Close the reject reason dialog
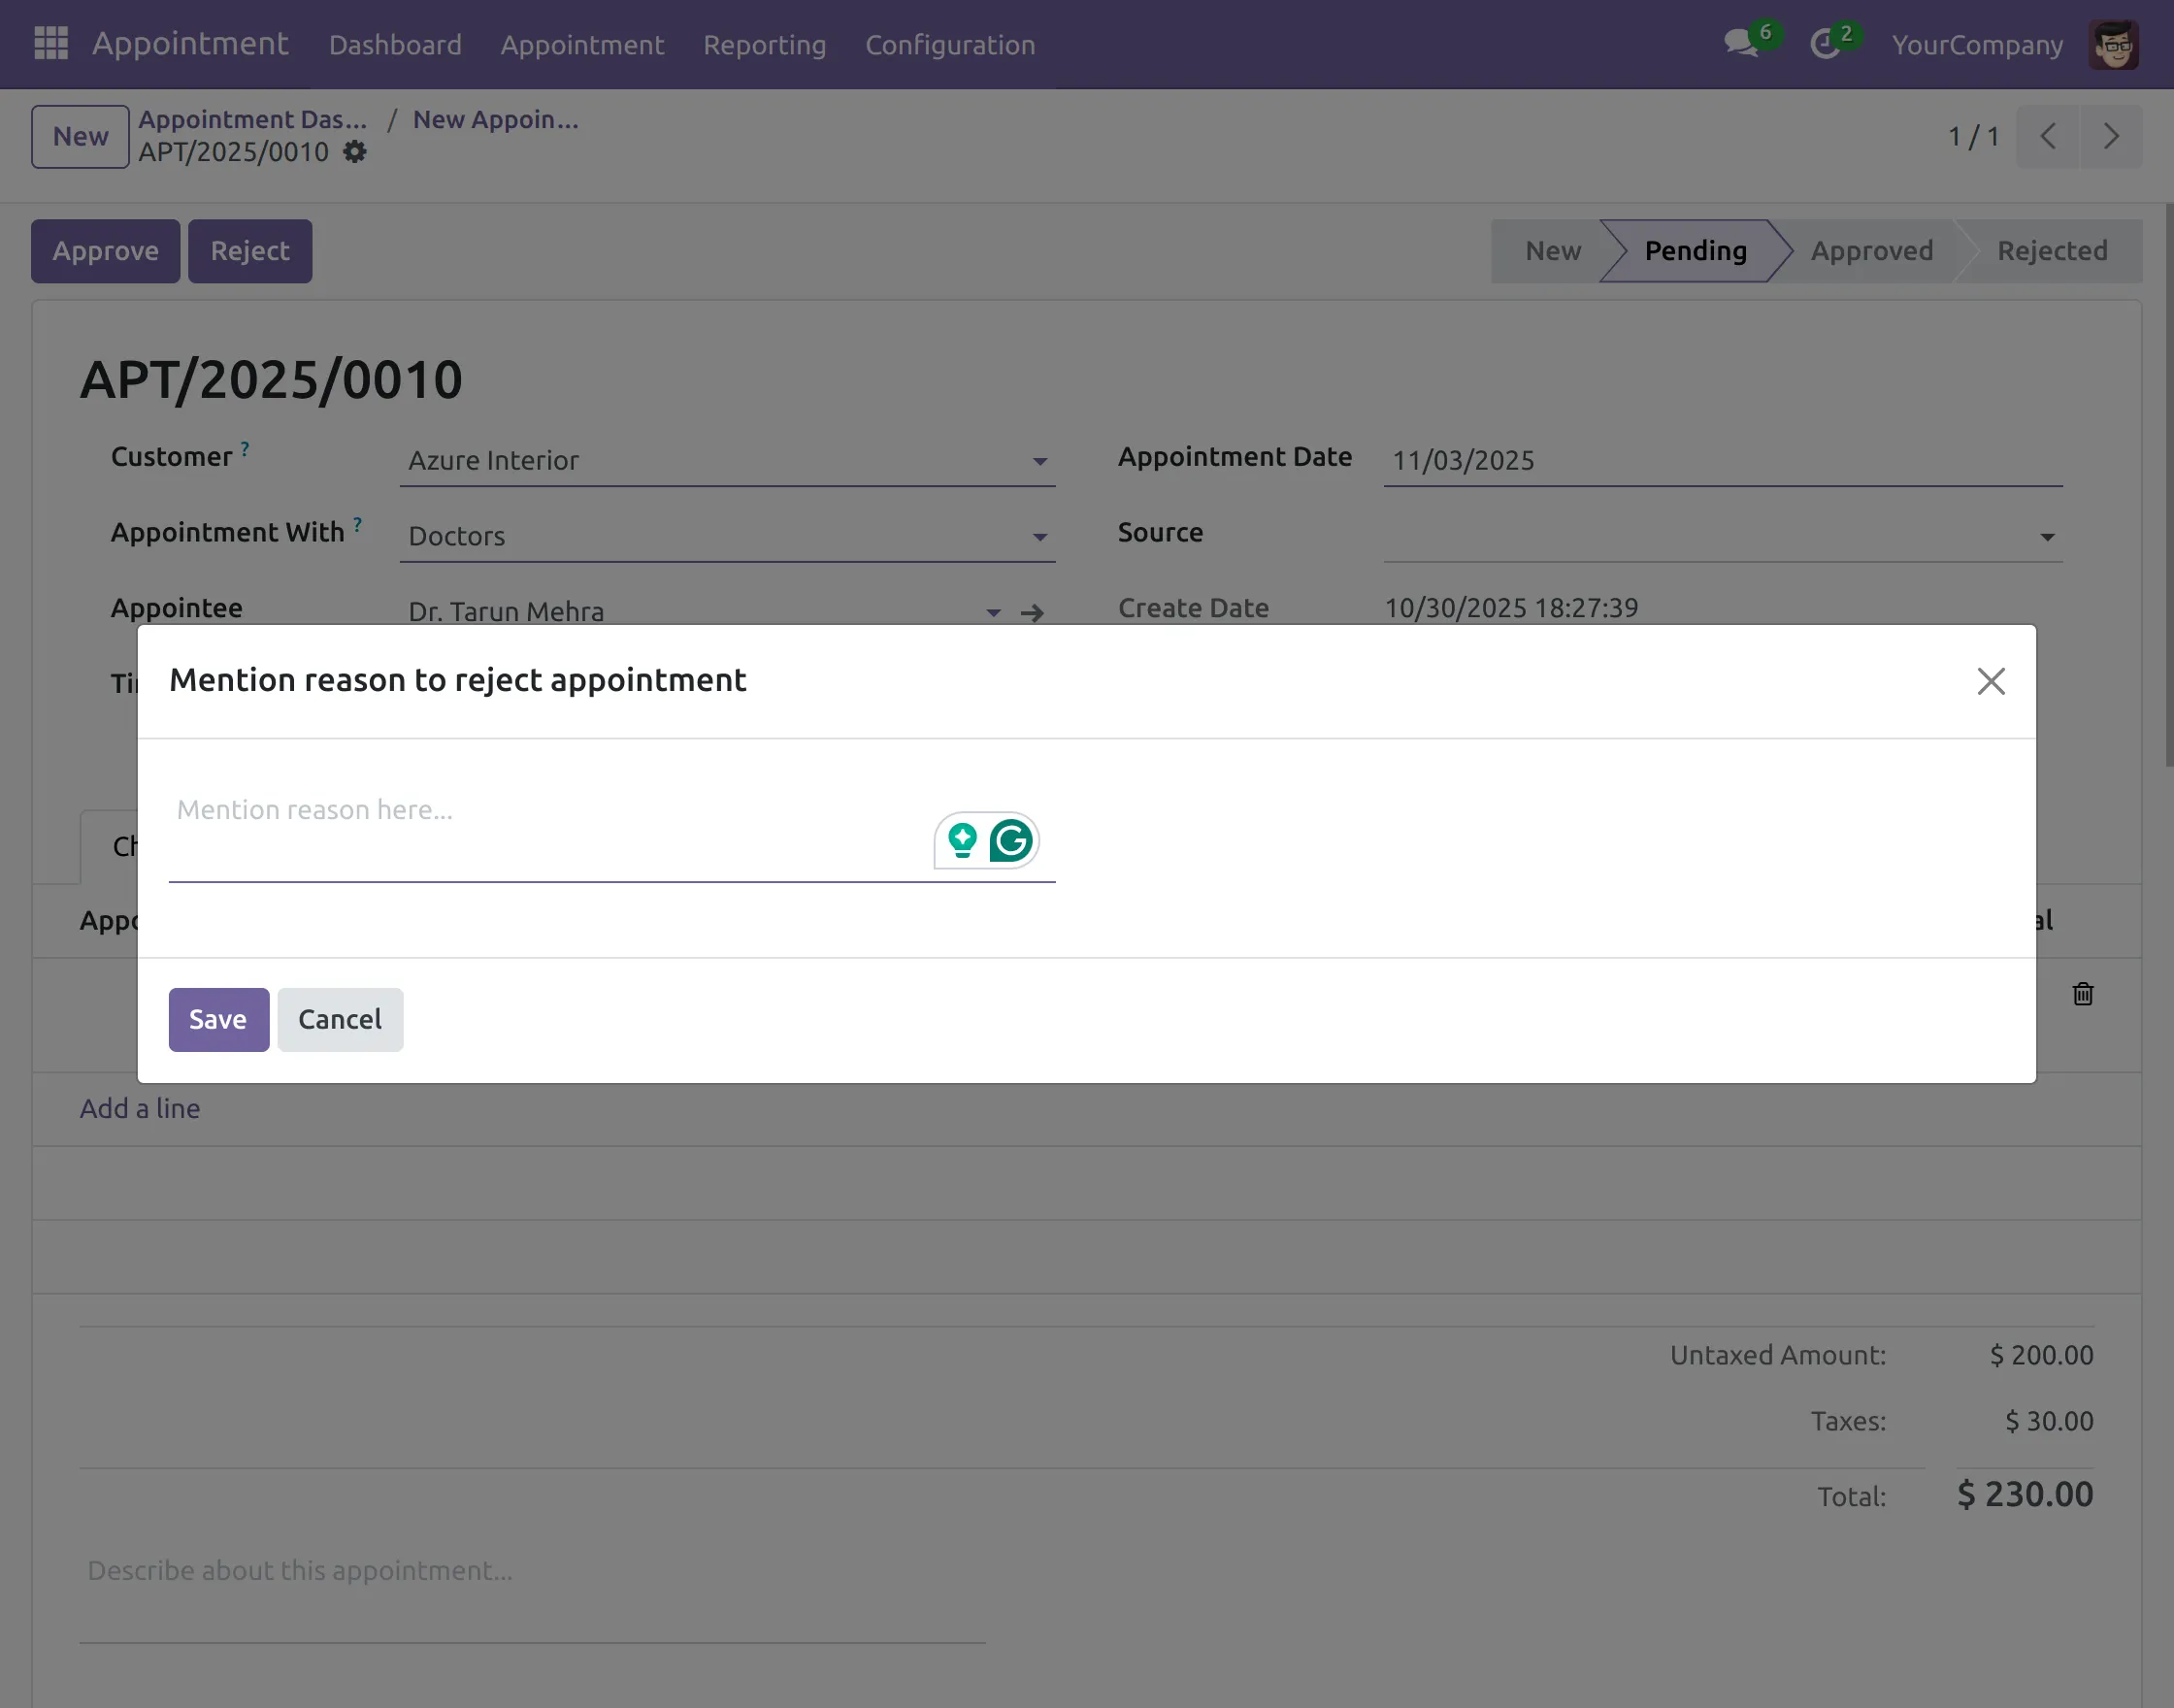This screenshot has height=1708, width=2174. (1991, 681)
